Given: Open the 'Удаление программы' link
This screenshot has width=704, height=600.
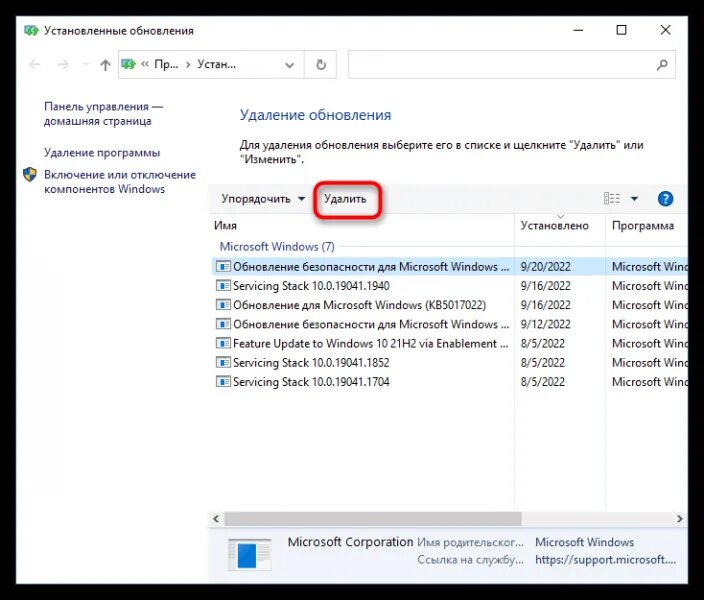Looking at the screenshot, I should [102, 153].
